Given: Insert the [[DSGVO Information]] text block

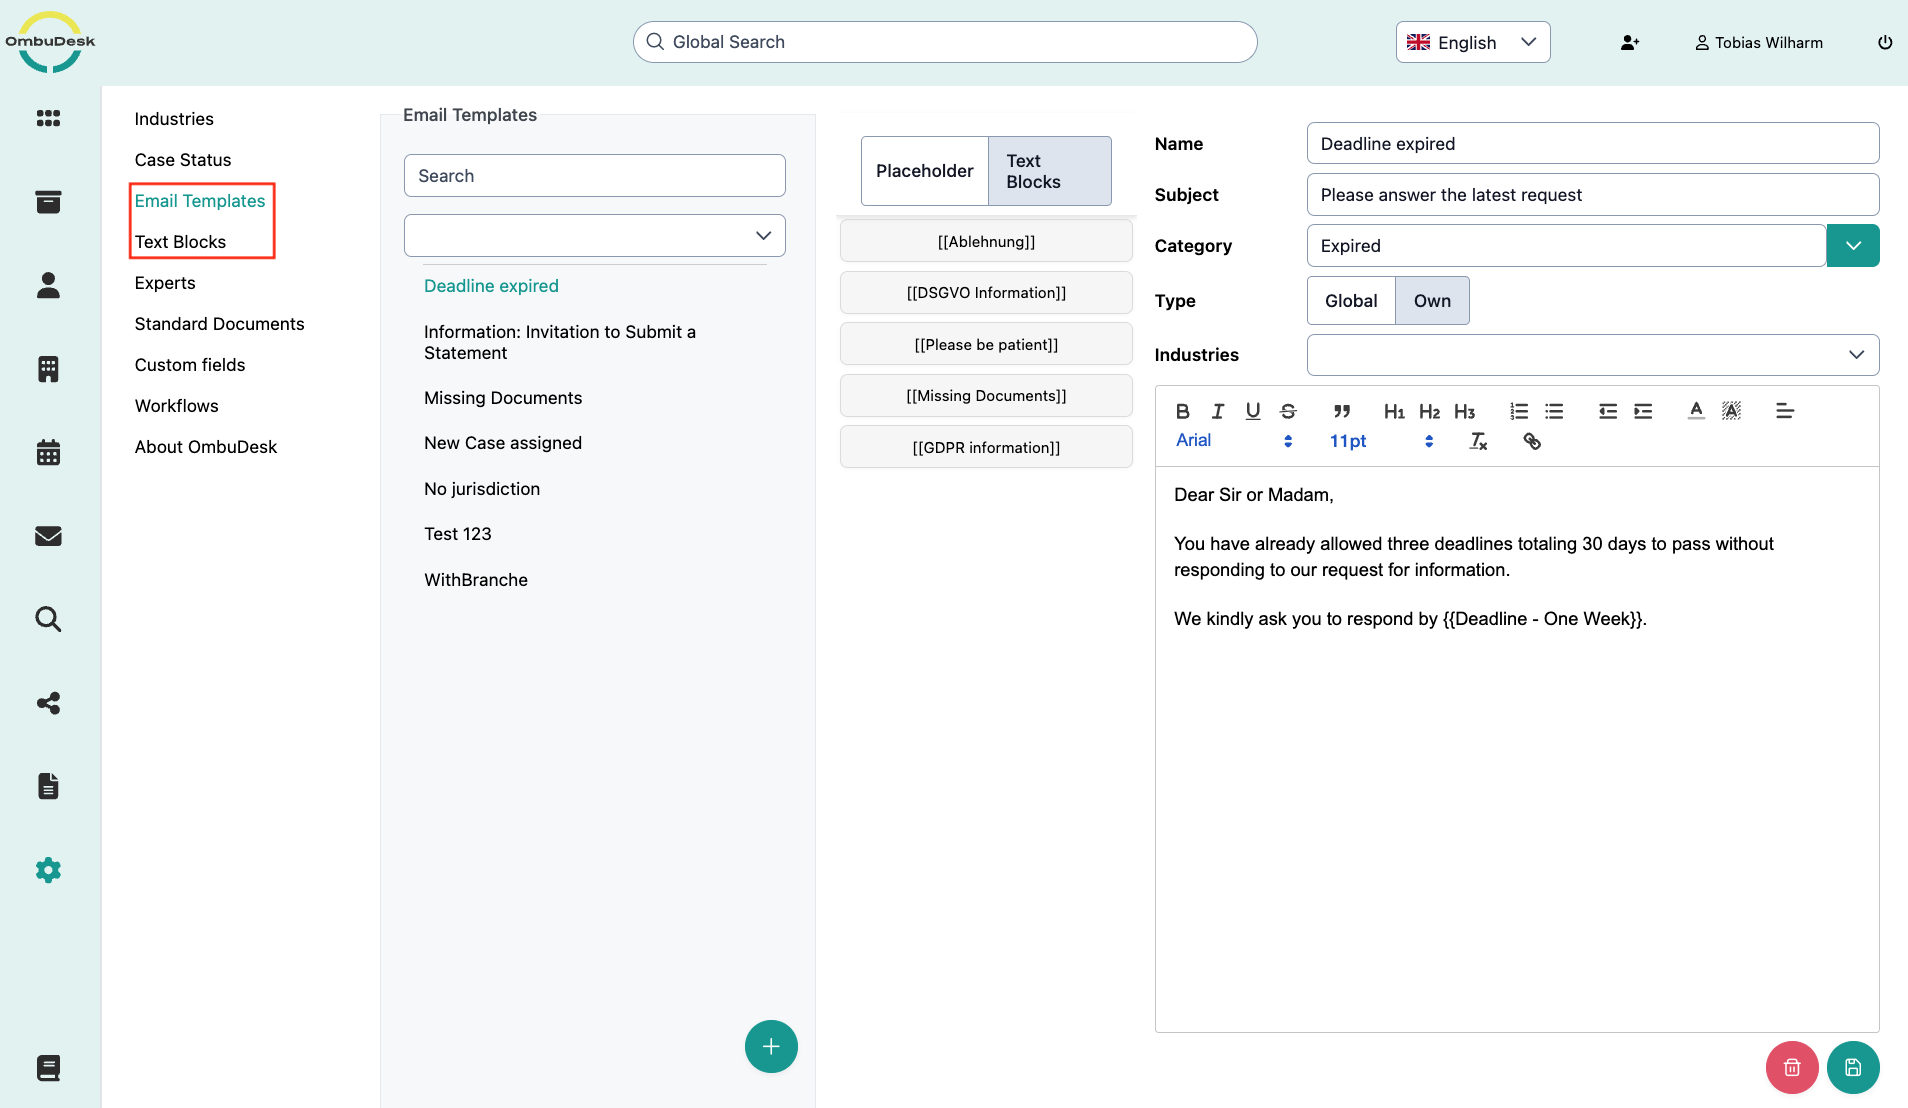Looking at the screenshot, I should click(986, 293).
